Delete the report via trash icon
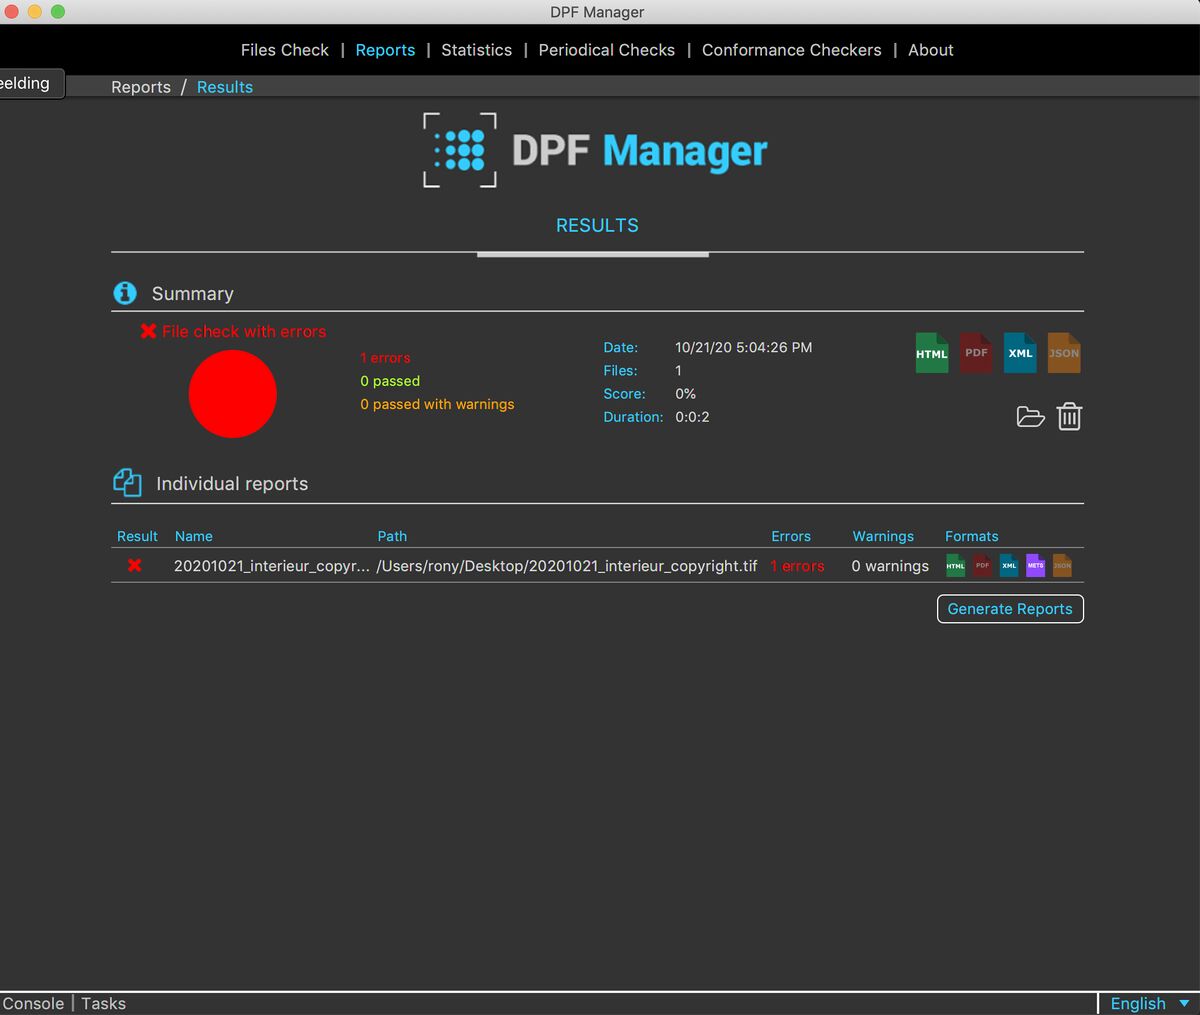 click(1069, 417)
